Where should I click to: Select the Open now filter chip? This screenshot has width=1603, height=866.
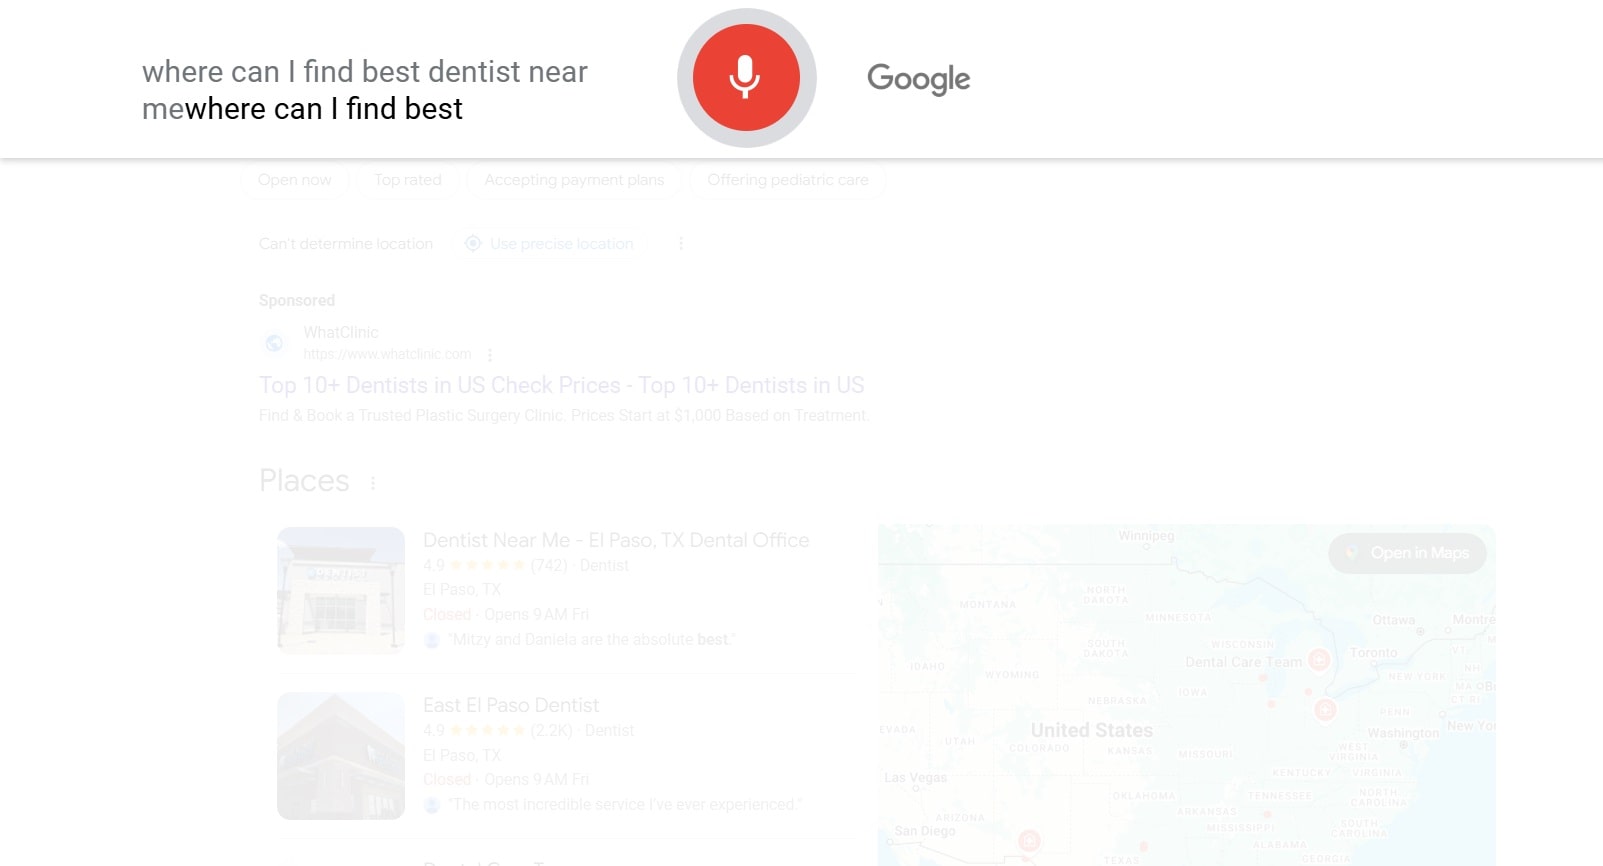click(x=294, y=180)
